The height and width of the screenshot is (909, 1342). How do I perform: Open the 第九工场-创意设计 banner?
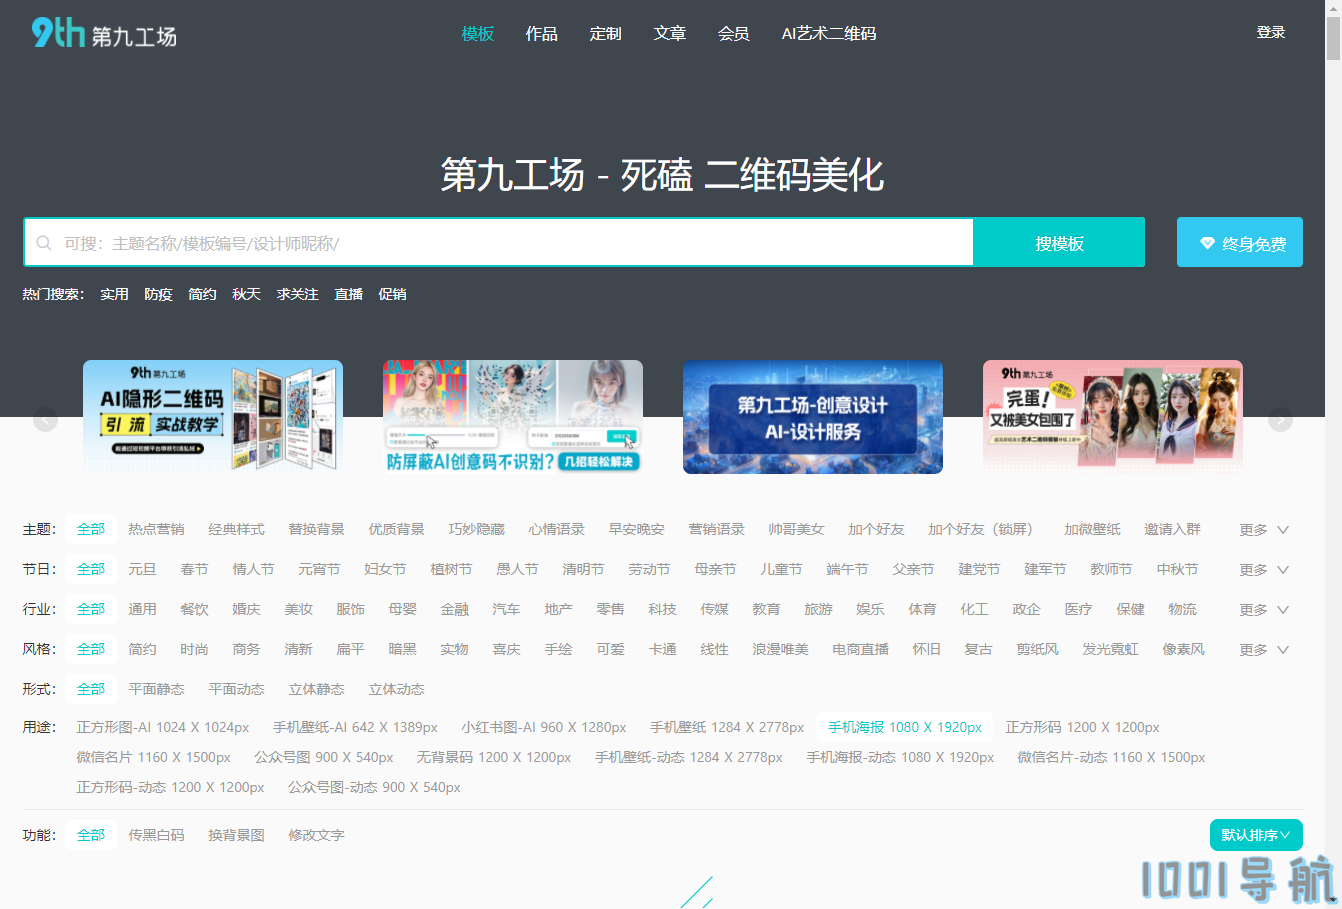[812, 416]
